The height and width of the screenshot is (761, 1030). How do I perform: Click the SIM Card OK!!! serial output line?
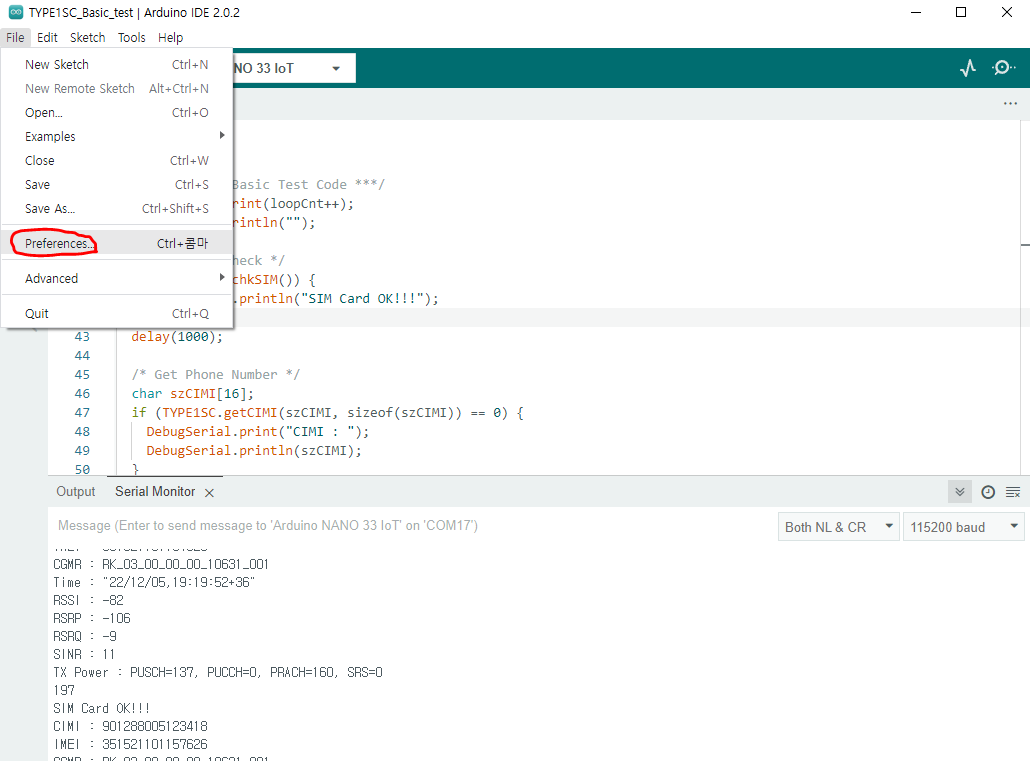(101, 708)
